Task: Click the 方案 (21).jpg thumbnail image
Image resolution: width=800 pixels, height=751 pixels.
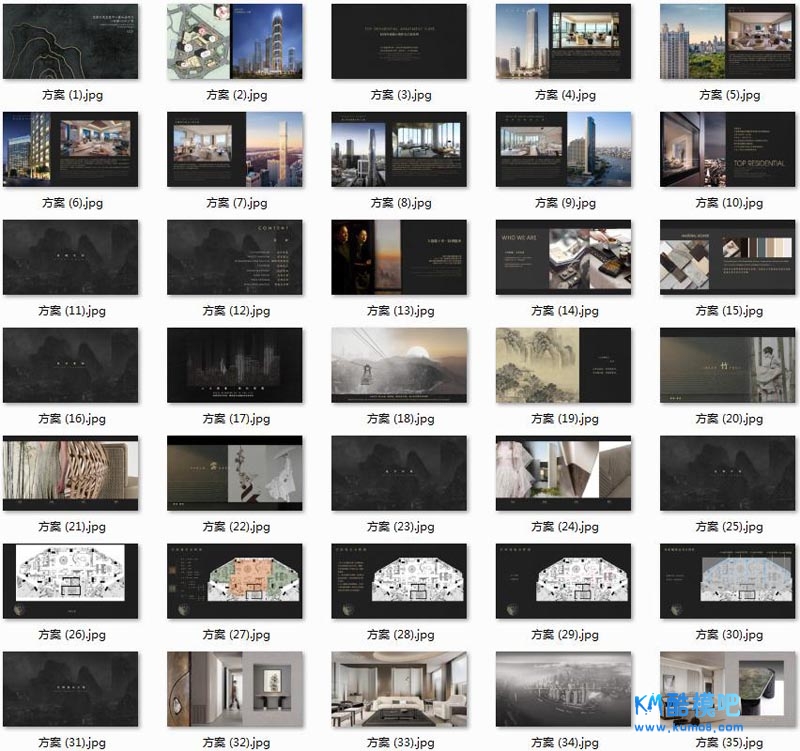Action: coord(71,474)
